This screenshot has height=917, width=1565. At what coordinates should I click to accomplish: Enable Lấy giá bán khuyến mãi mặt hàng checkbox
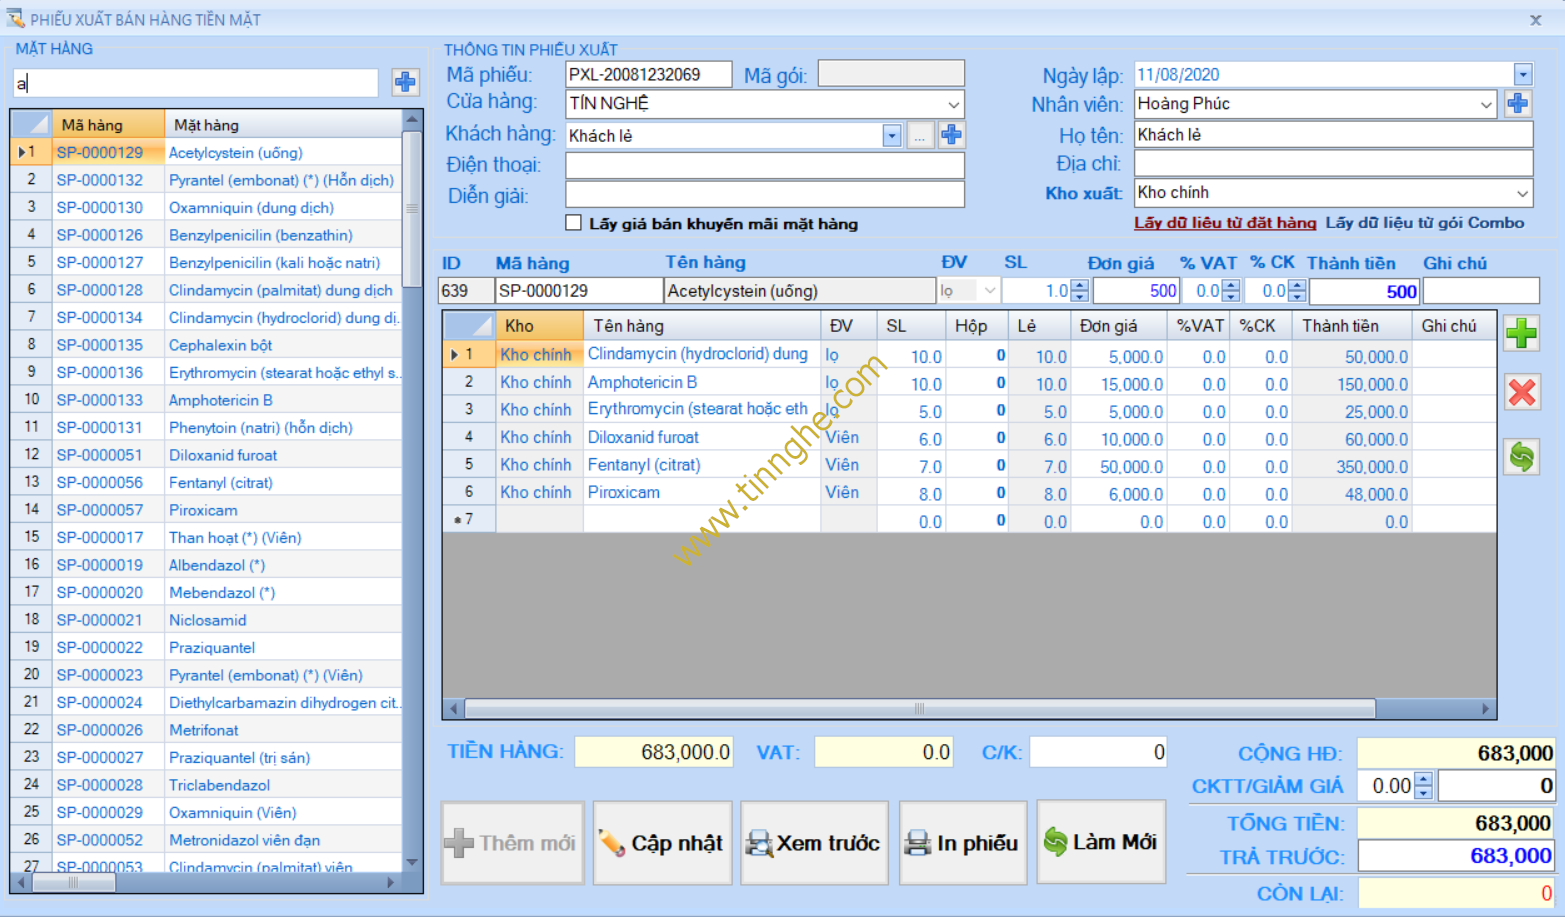click(x=573, y=223)
